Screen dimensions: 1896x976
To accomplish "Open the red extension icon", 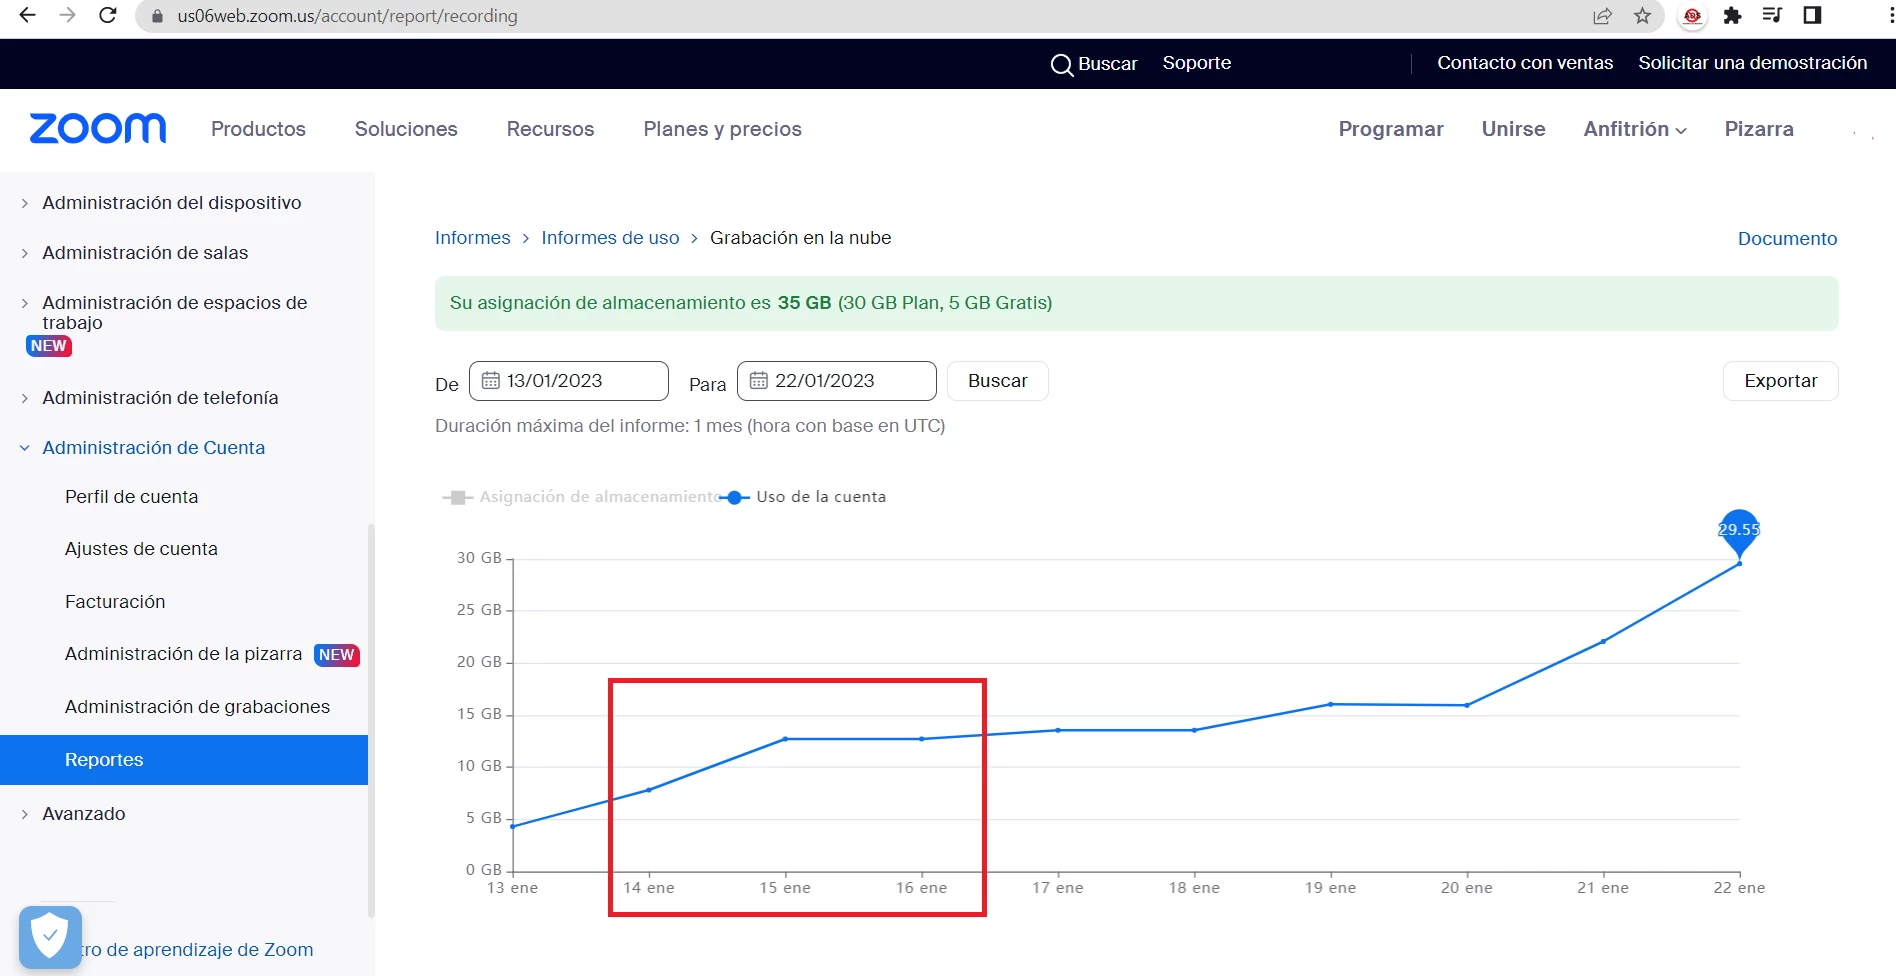I will tap(1692, 15).
